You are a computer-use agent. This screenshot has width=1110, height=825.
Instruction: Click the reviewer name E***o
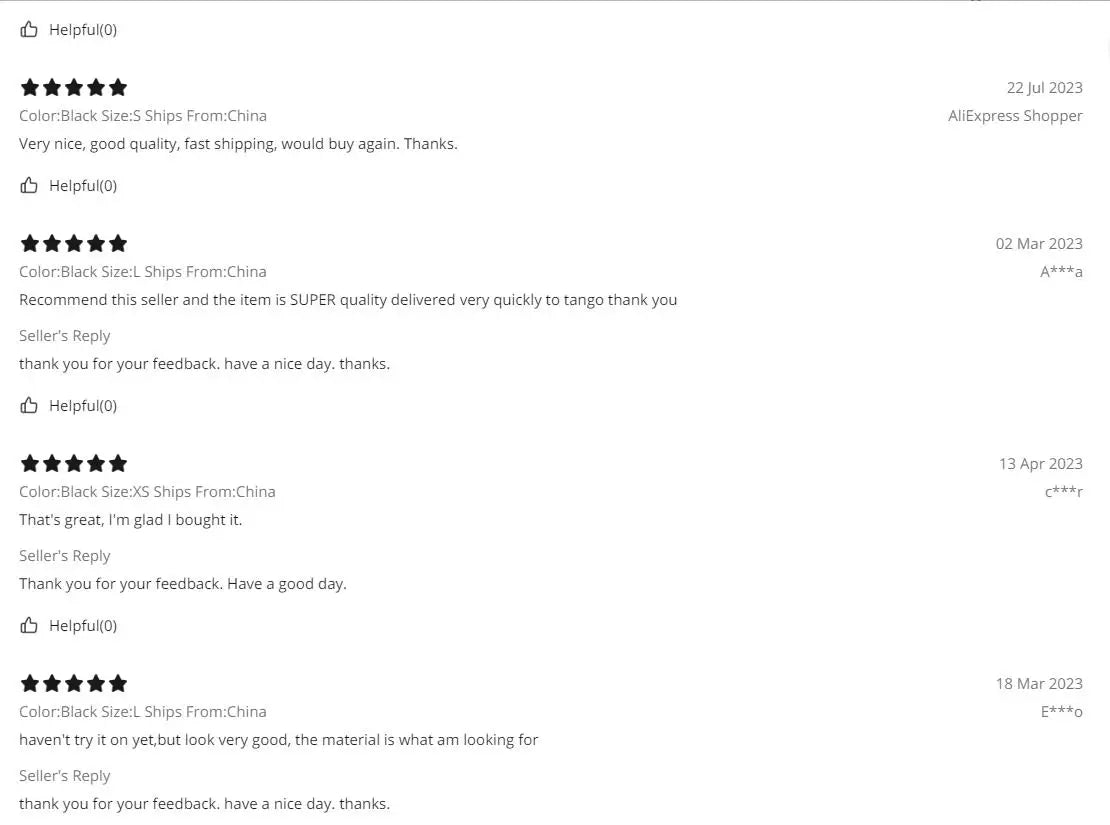1061,711
